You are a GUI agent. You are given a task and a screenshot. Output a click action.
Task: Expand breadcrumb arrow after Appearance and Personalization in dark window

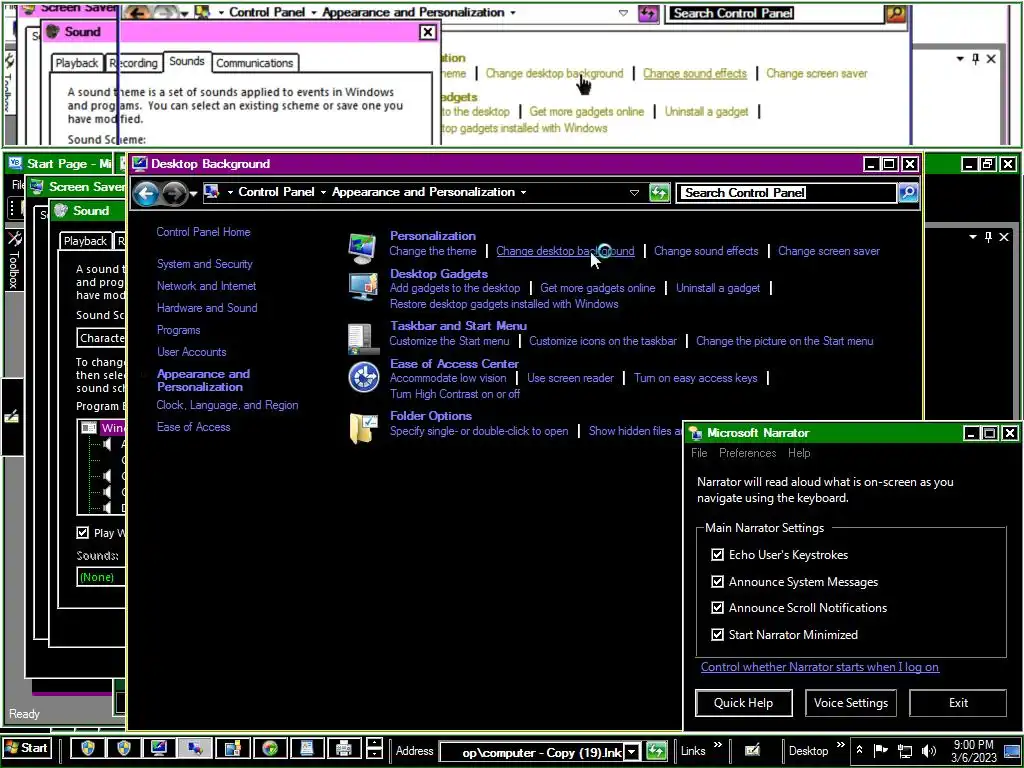523,193
